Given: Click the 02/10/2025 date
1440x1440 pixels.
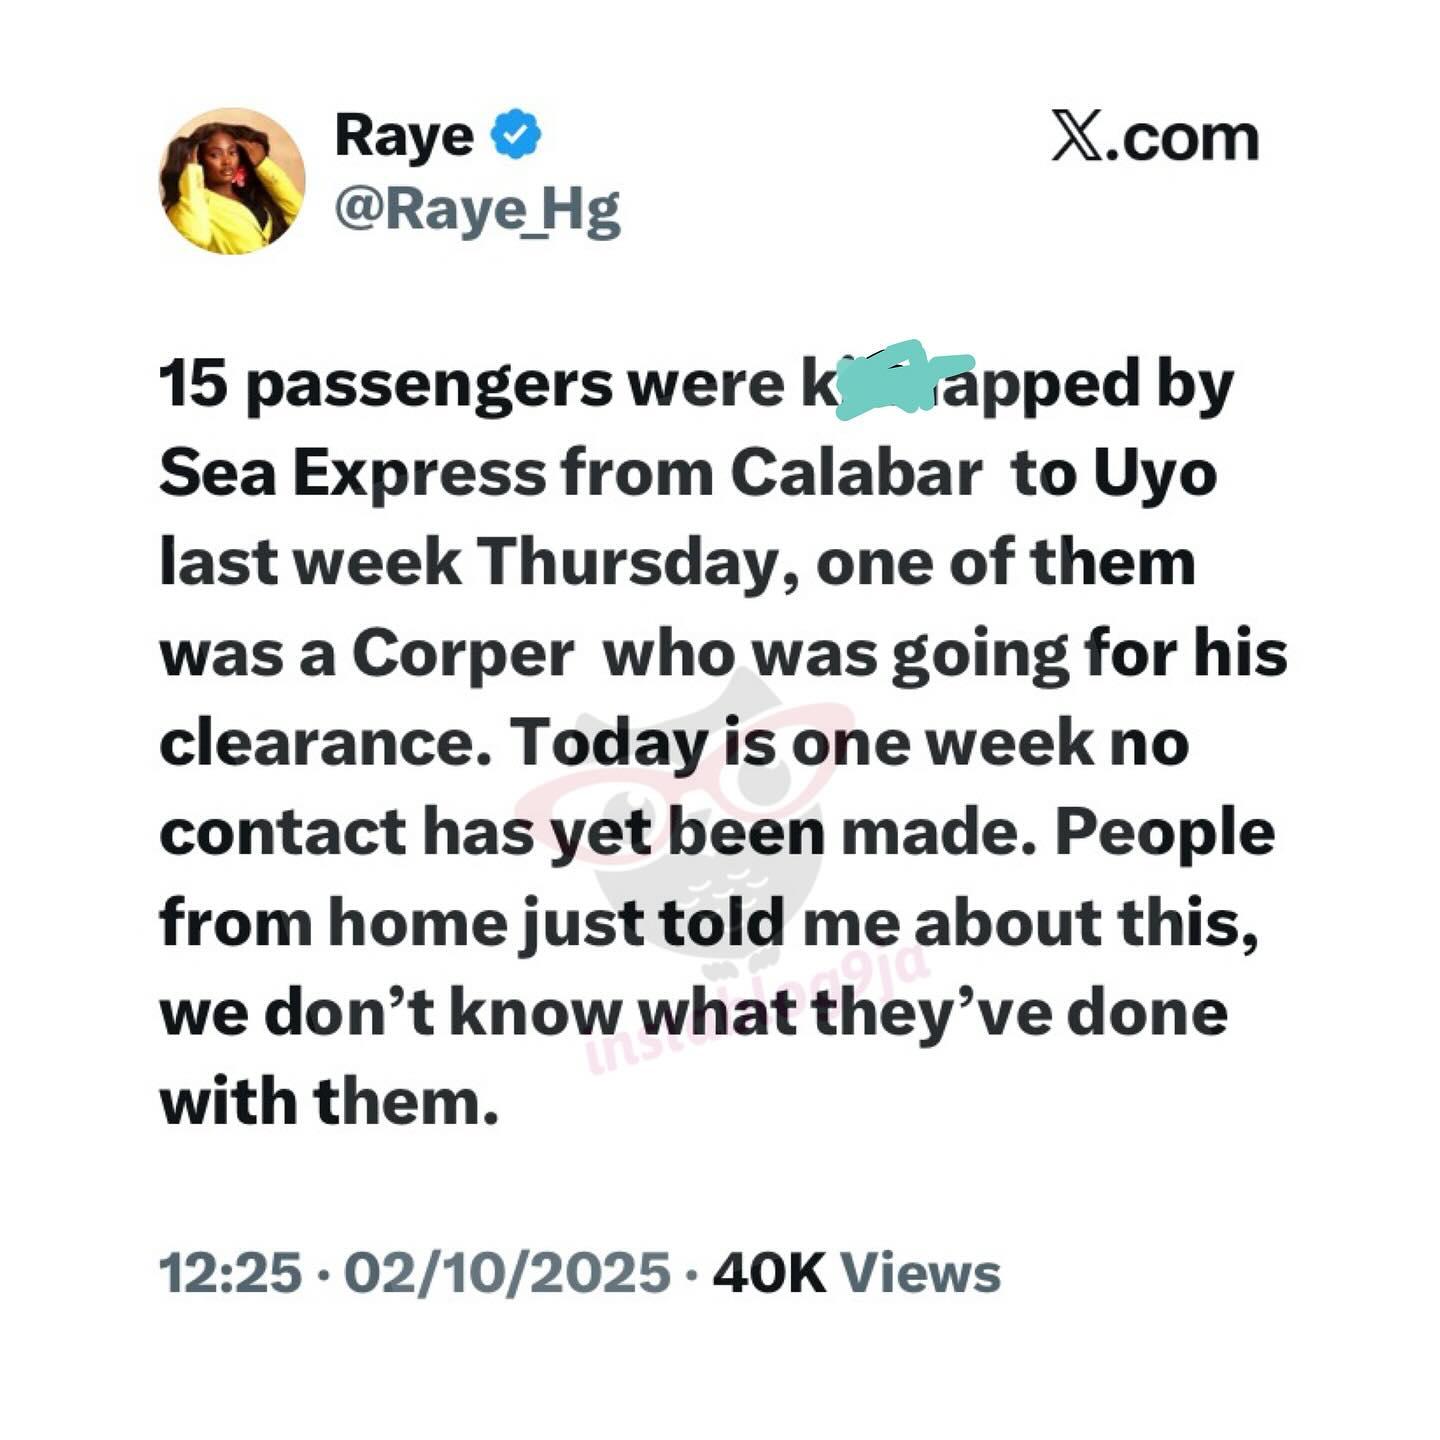Looking at the screenshot, I should point(507,1273).
